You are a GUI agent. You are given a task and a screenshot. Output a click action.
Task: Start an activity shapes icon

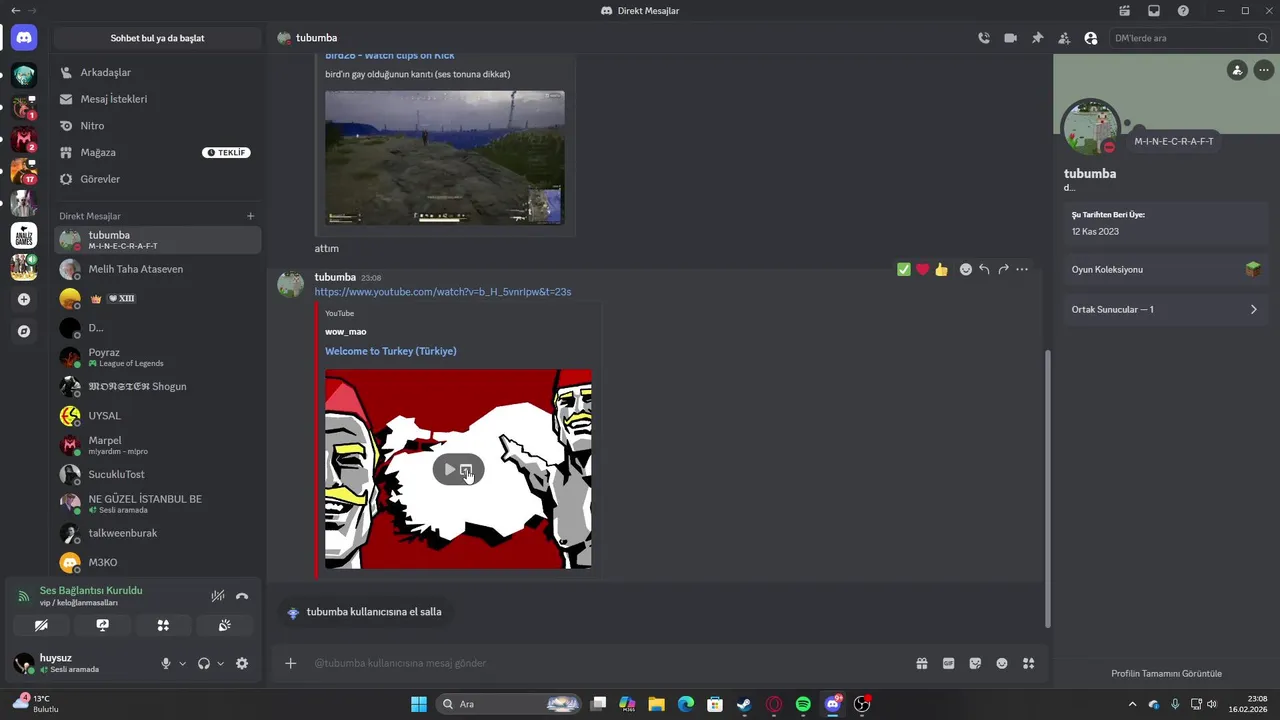pos(163,625)
